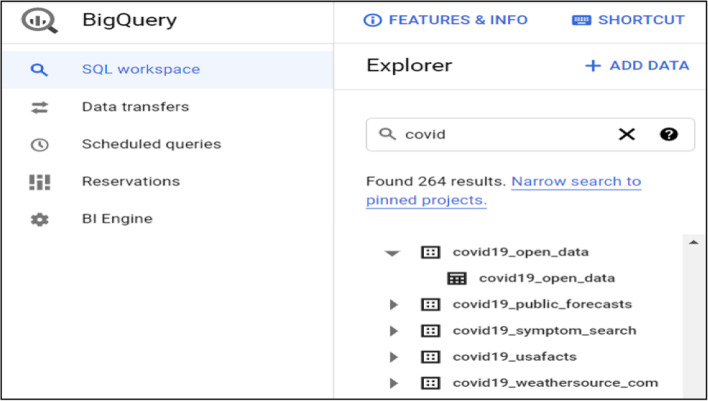Expand the covid19_public_forecasts dataset

[393, 304]
